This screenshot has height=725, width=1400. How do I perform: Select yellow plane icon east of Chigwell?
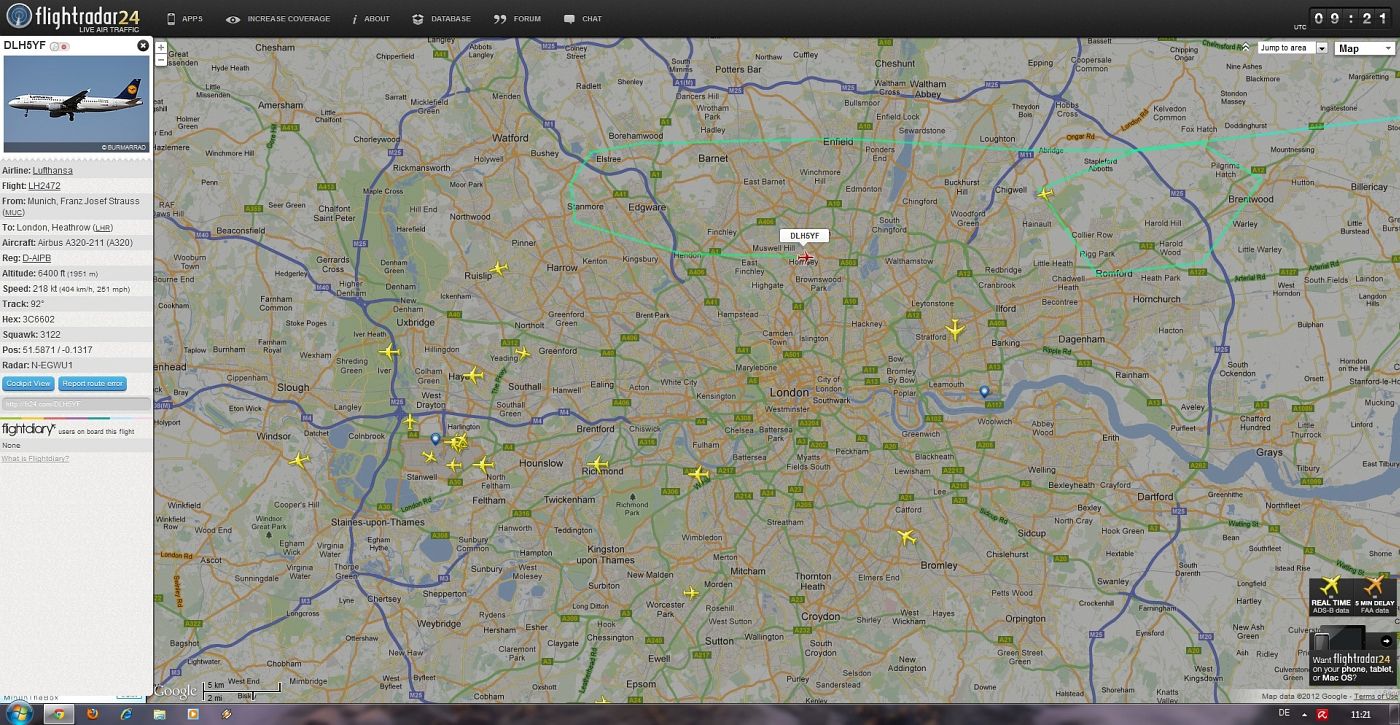(1045, 193)
